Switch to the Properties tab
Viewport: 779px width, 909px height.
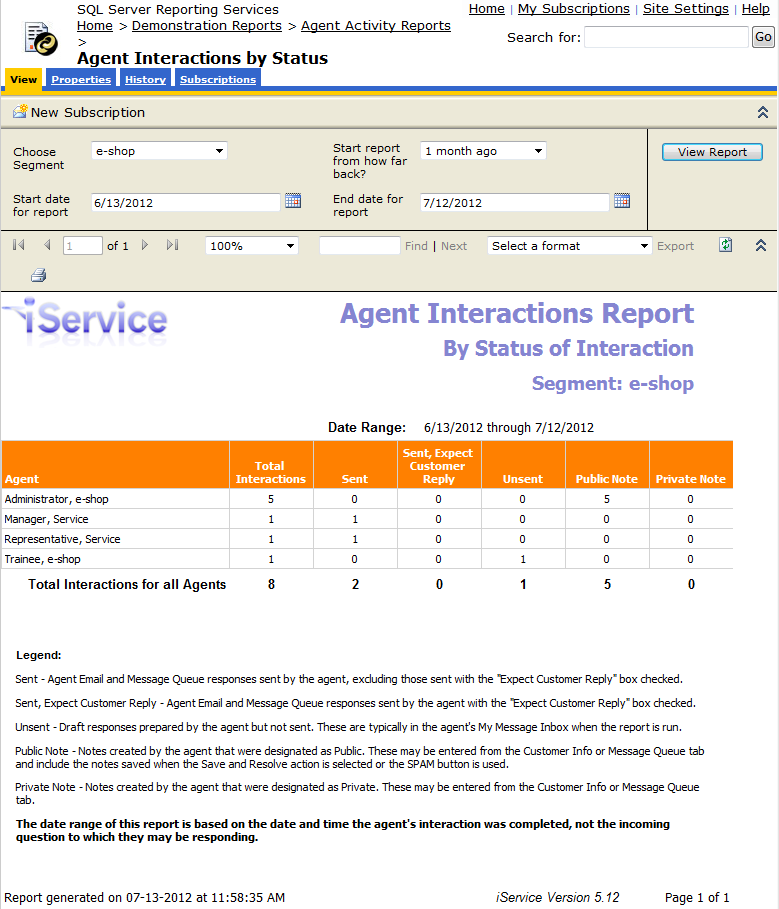coord(81,79)
